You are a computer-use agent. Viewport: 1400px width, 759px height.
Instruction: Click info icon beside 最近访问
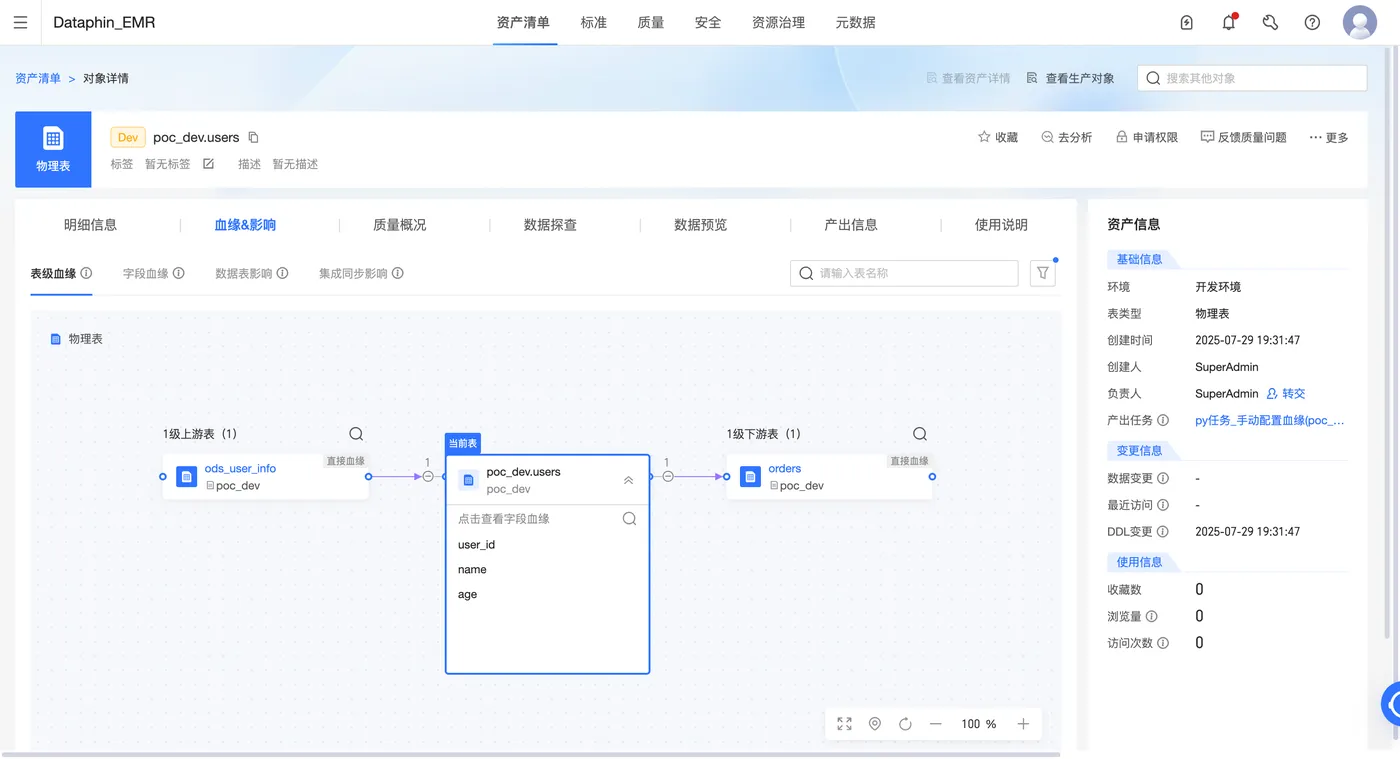1163,505
